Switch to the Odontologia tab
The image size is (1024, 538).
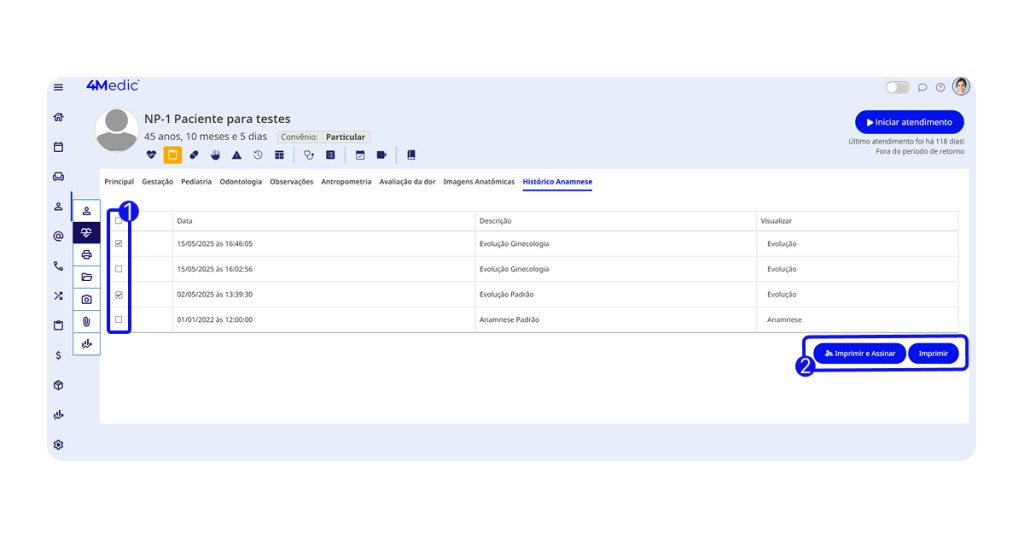click(240, 182)
